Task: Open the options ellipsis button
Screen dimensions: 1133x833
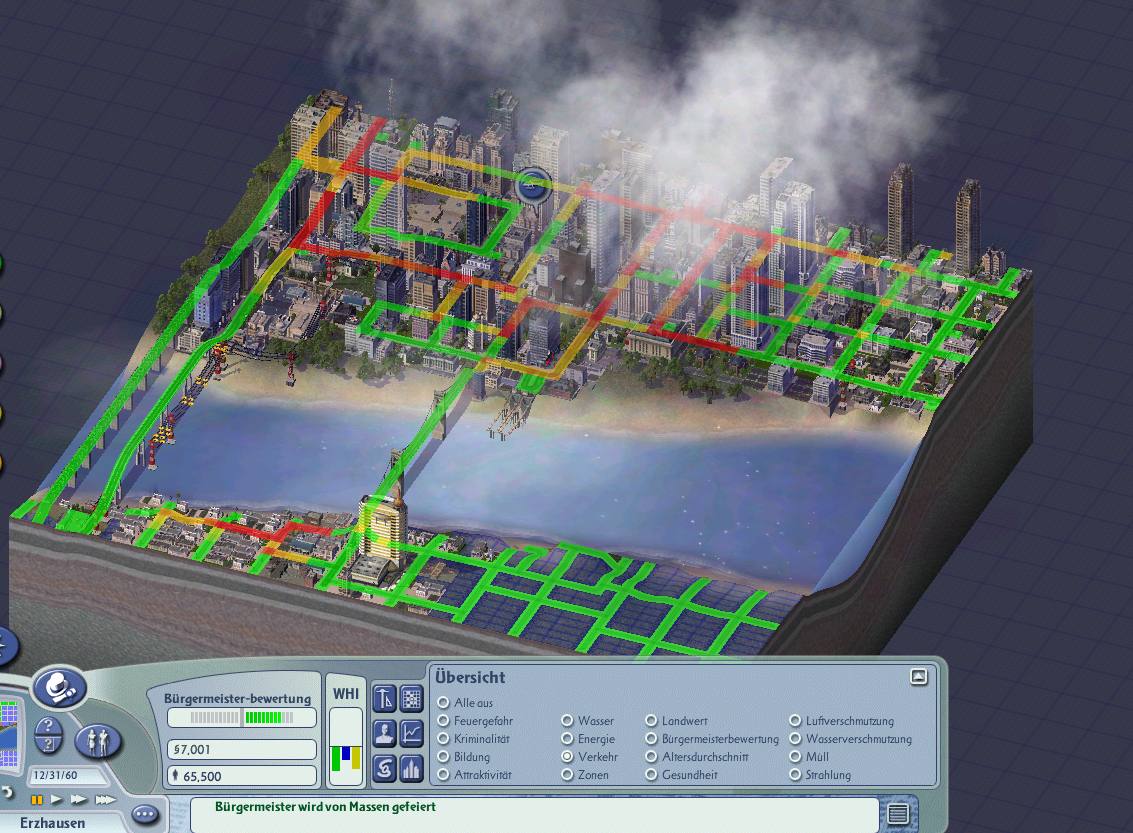Action: coord(145,815)
